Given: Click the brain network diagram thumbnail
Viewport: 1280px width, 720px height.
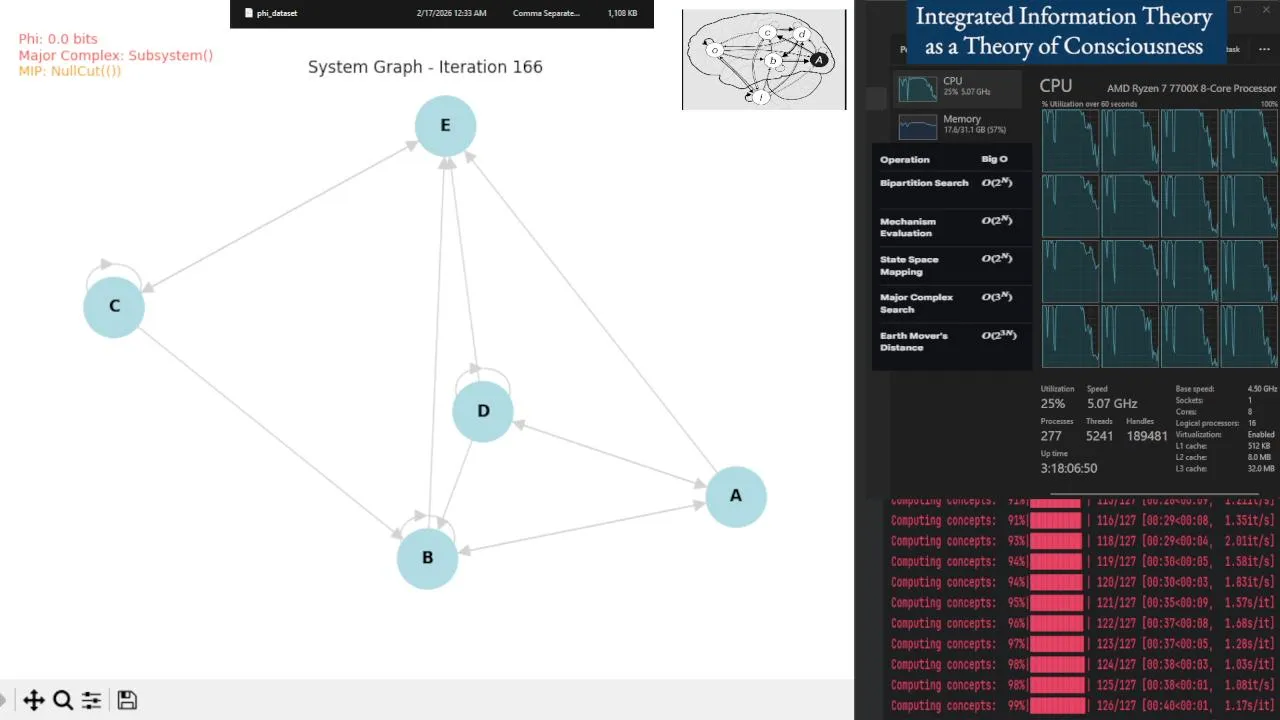Looking at the screenshot, I should click(764, 59).
